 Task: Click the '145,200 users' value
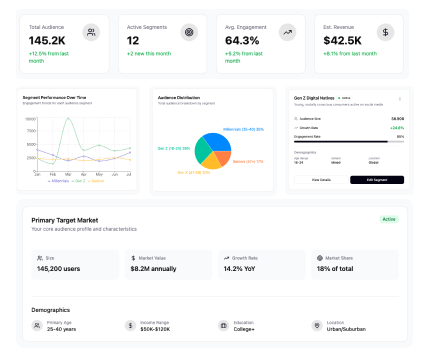coord(58,269)
